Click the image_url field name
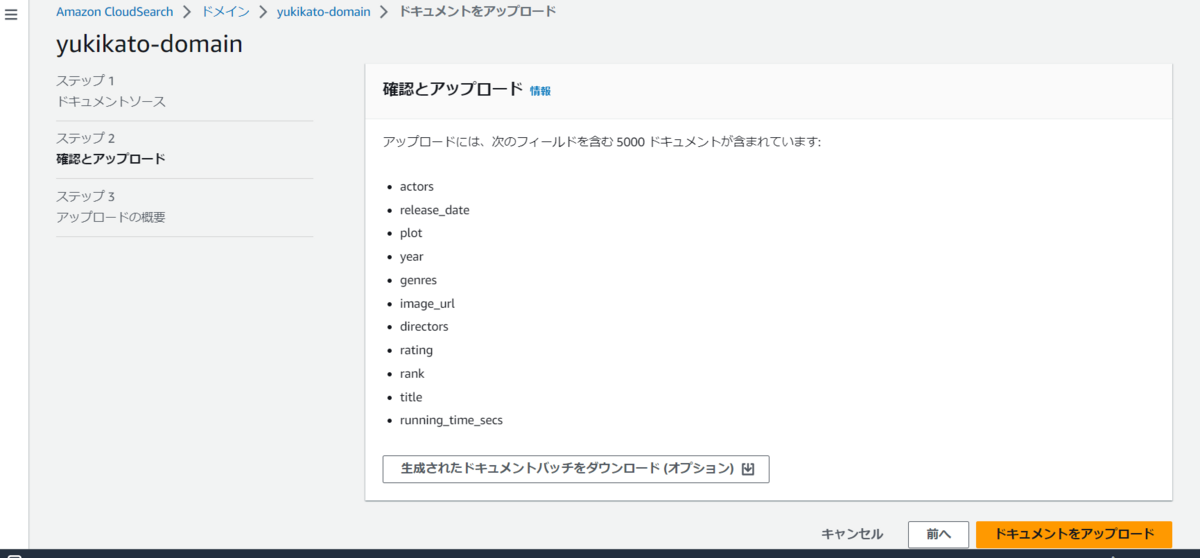Screen dimensions: 1200x558 click(427, 304)
